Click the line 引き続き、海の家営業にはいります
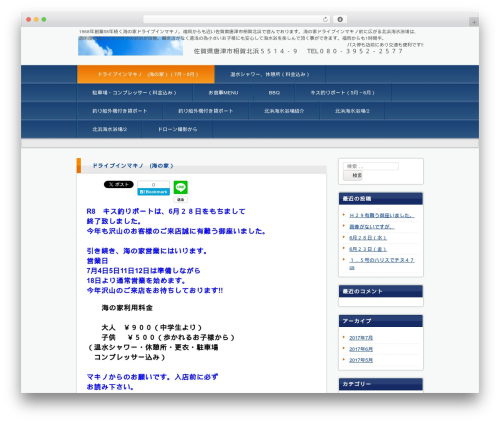 pos(147,251)
